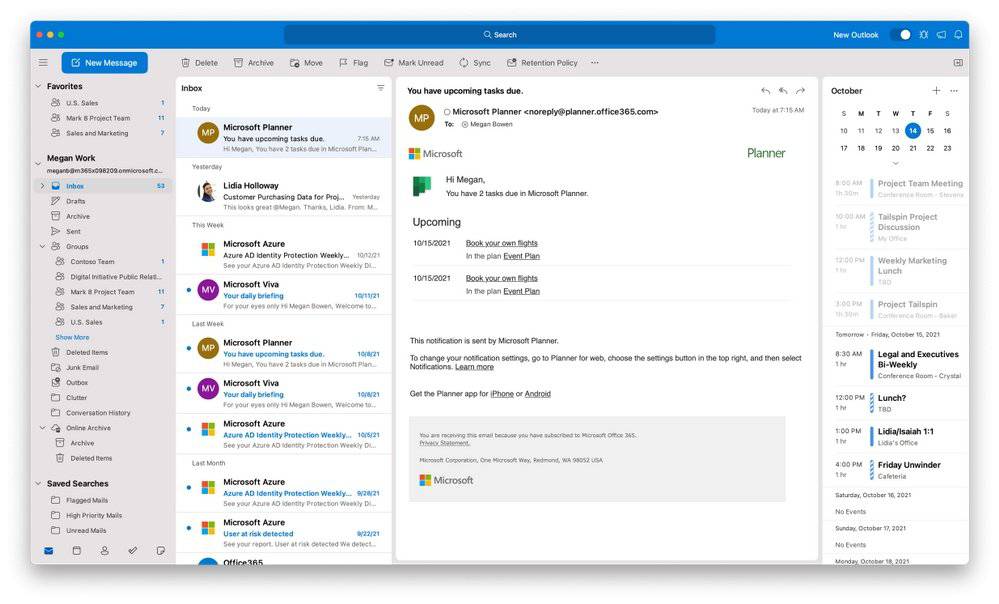Open the filter icon in the Inbox pane
The height and width of the screenshot is (604, 999).
(381, 88)
